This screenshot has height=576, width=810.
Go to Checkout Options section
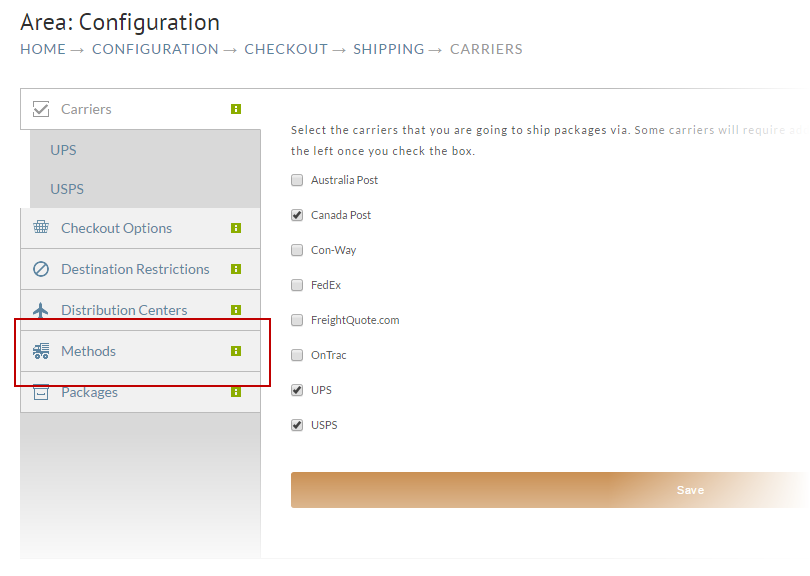141,228
